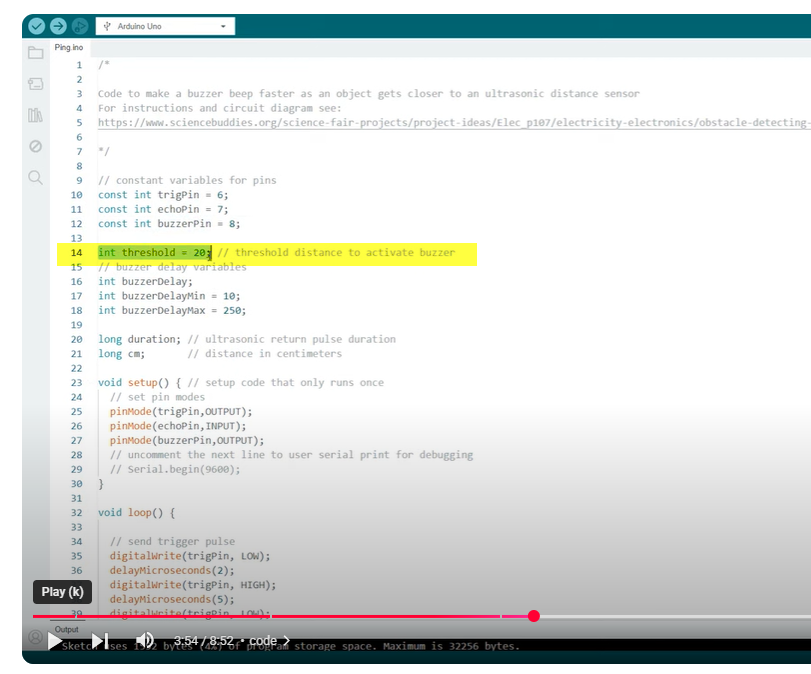Click 'delayMicroseconds(2);' line
The height and width of the screenshot is (674, 811).
(x=172, y=571)
